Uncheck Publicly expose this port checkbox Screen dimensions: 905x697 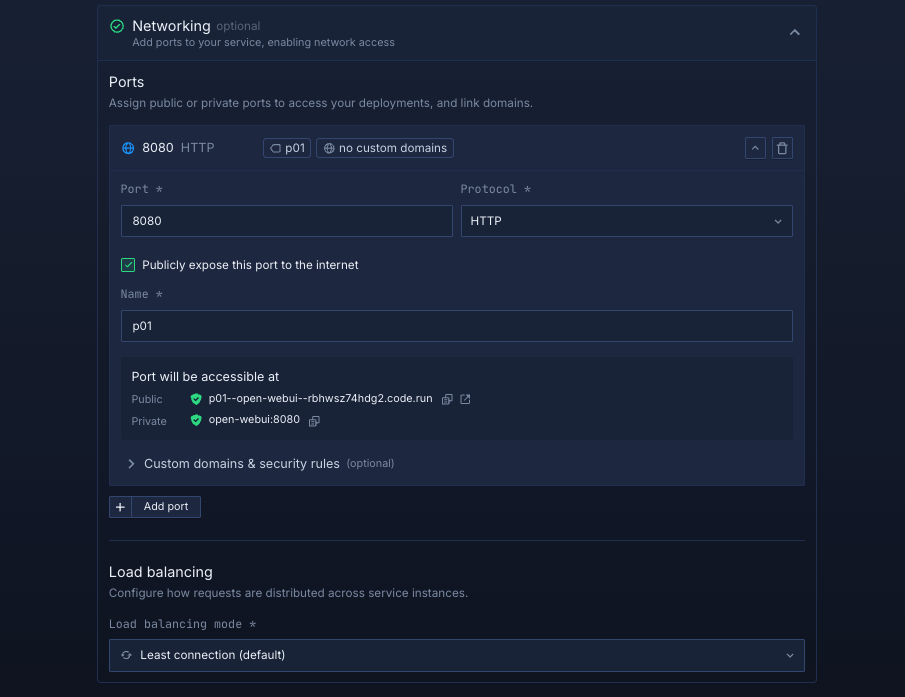(128, 265)
